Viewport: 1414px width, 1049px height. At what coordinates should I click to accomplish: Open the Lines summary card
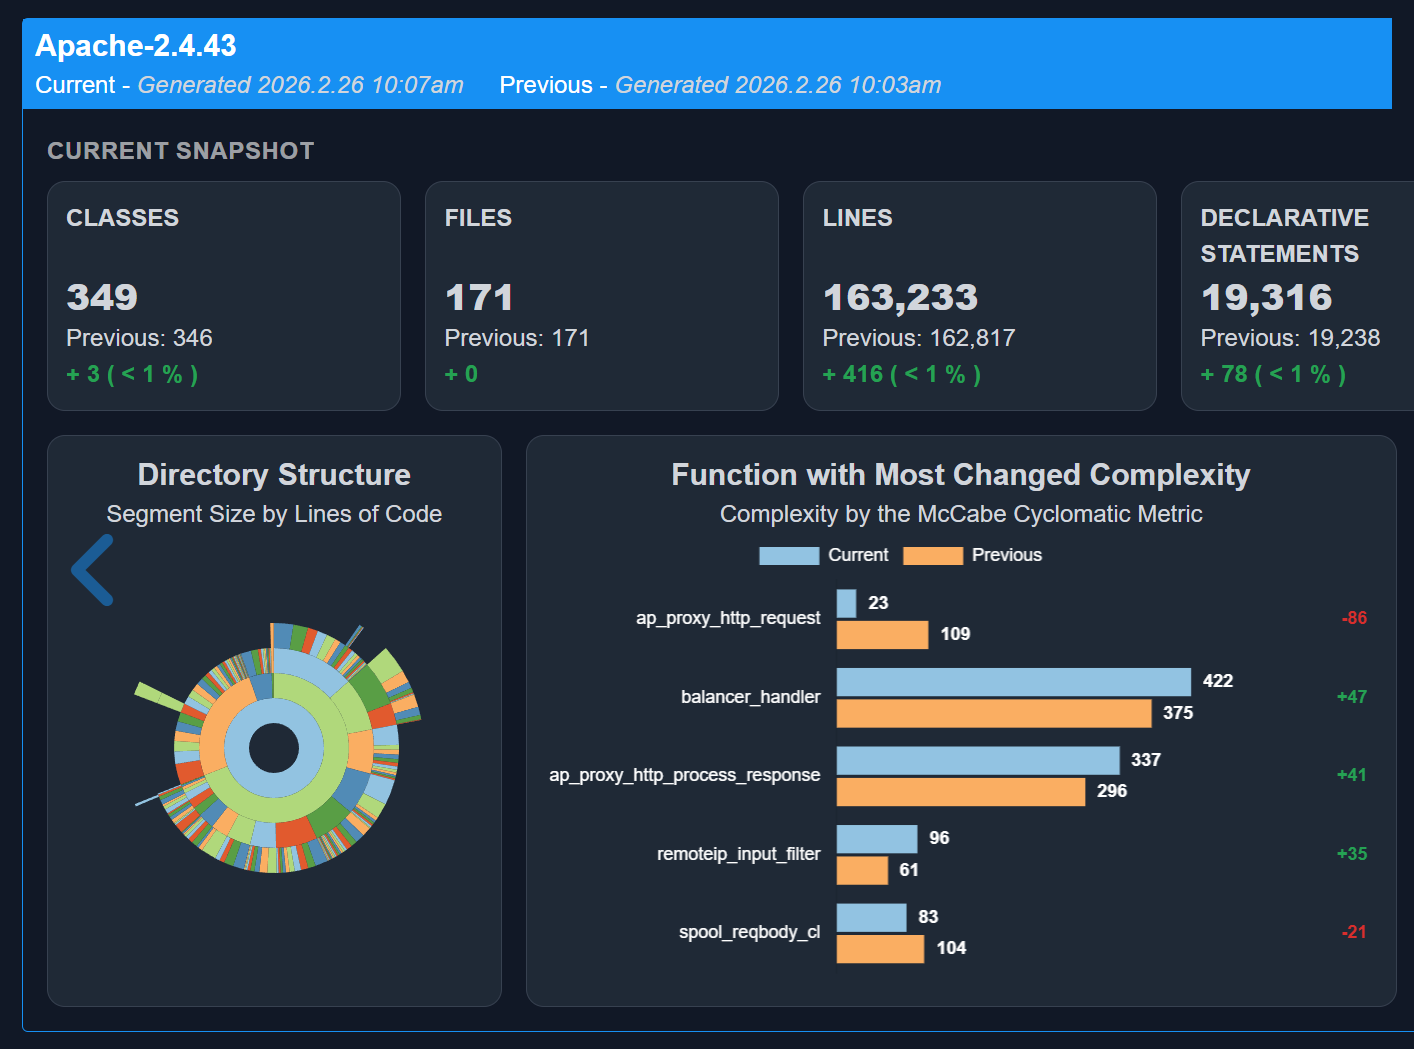[x=979, y=296]
